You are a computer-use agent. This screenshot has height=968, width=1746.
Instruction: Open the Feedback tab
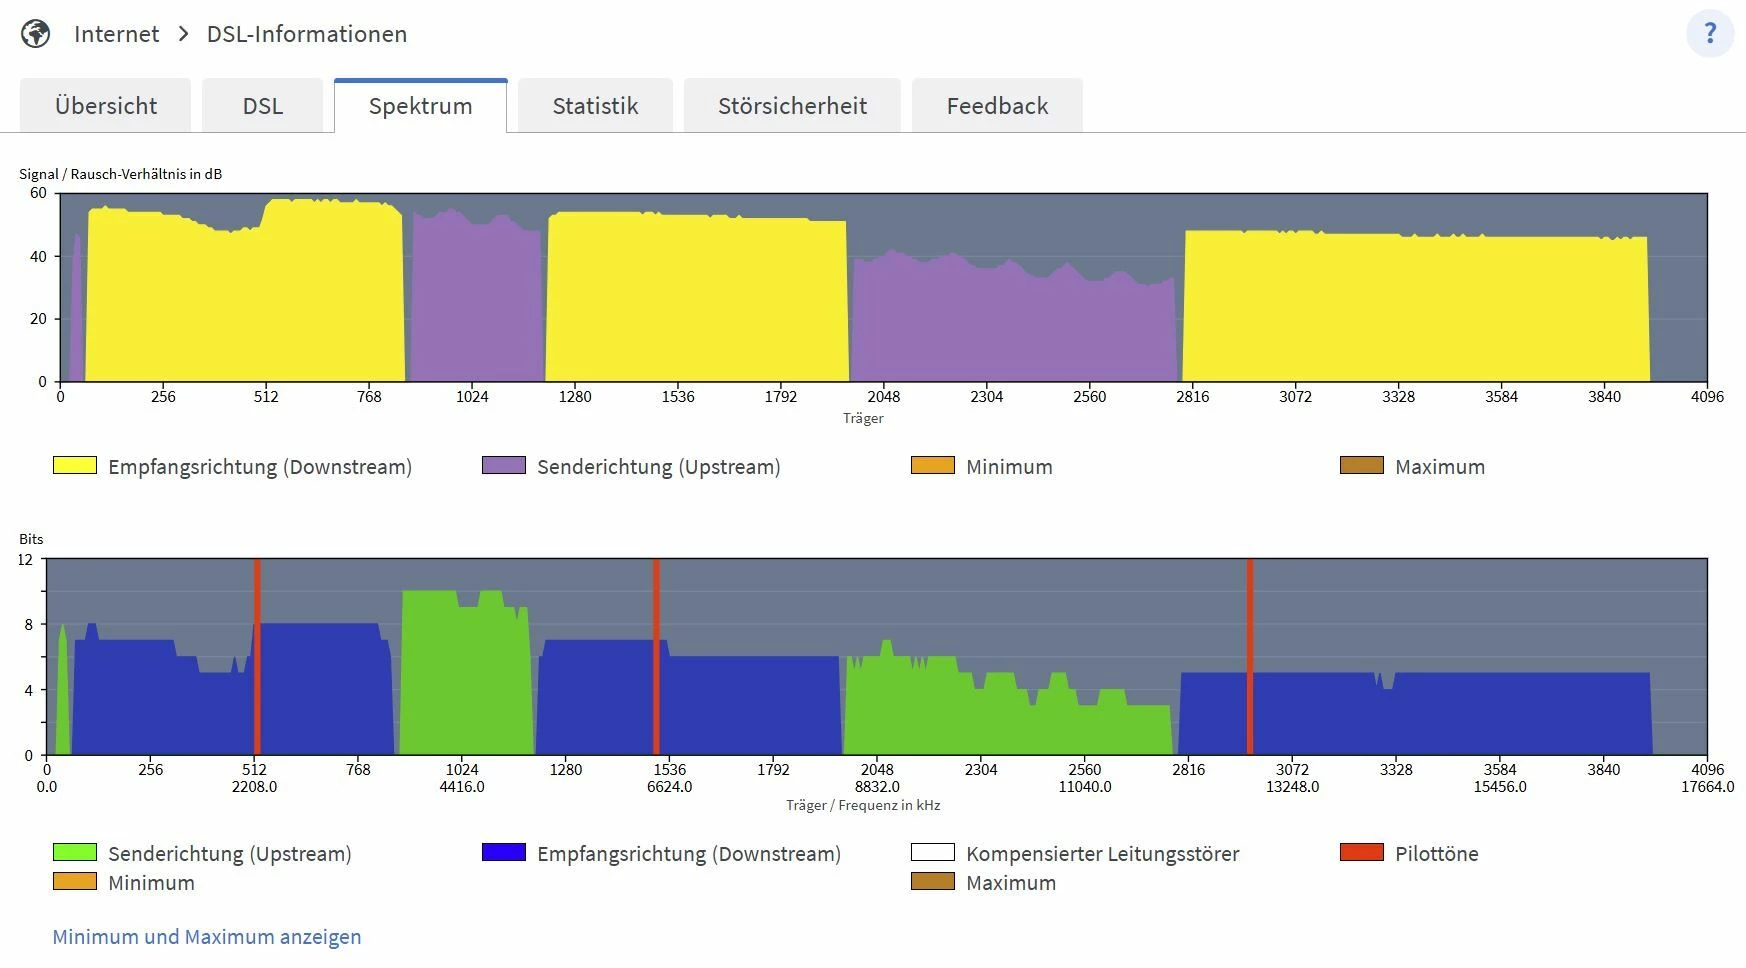pyautogui.click(x=997, y=106)
